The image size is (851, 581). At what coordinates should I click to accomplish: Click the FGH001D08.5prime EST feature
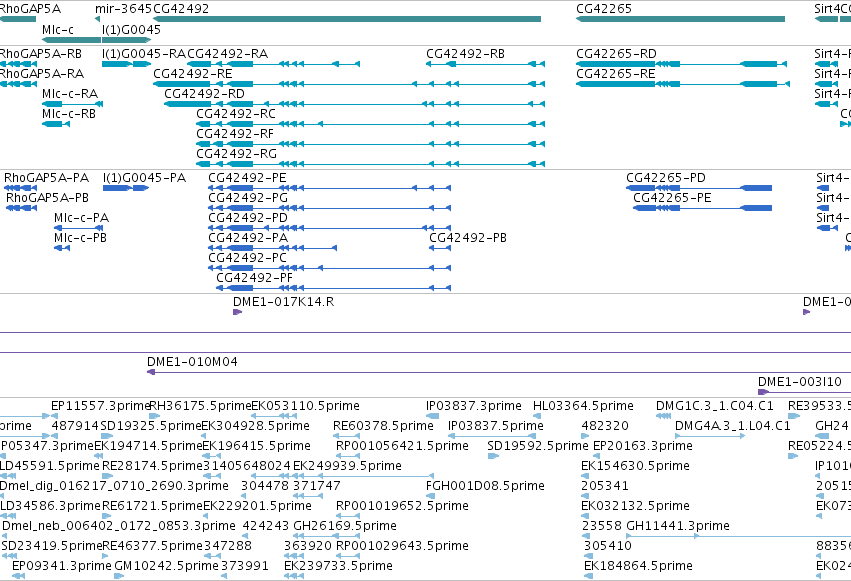click(430, 496)
